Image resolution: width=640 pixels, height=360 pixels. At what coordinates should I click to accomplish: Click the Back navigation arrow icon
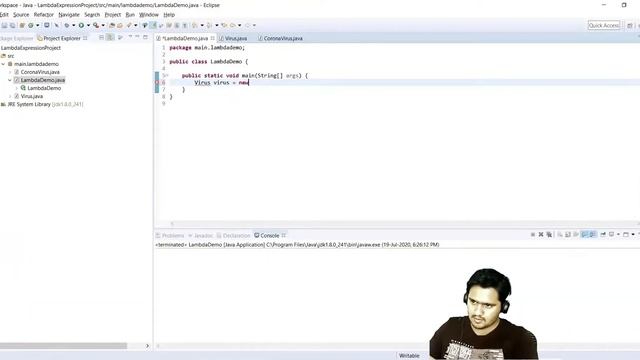pyautogui.click(x=233, y=25)
